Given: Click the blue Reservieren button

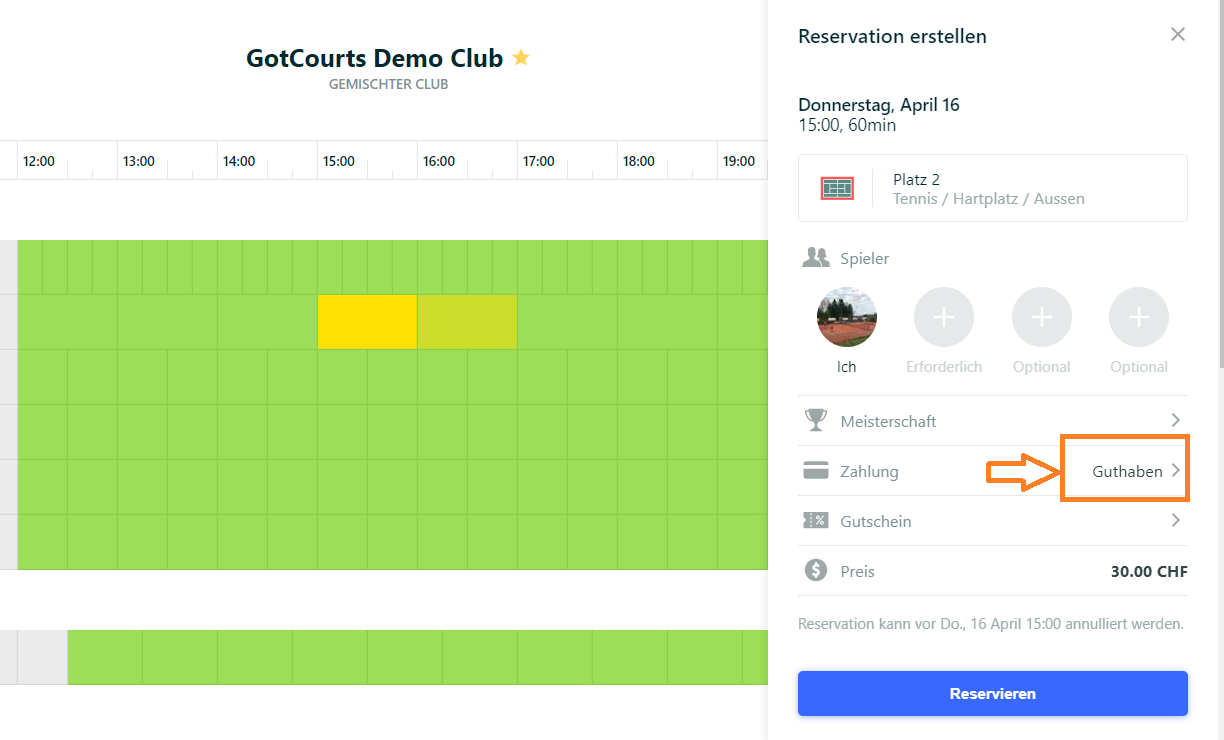Looking at the screenshot, I should [993, 693].
